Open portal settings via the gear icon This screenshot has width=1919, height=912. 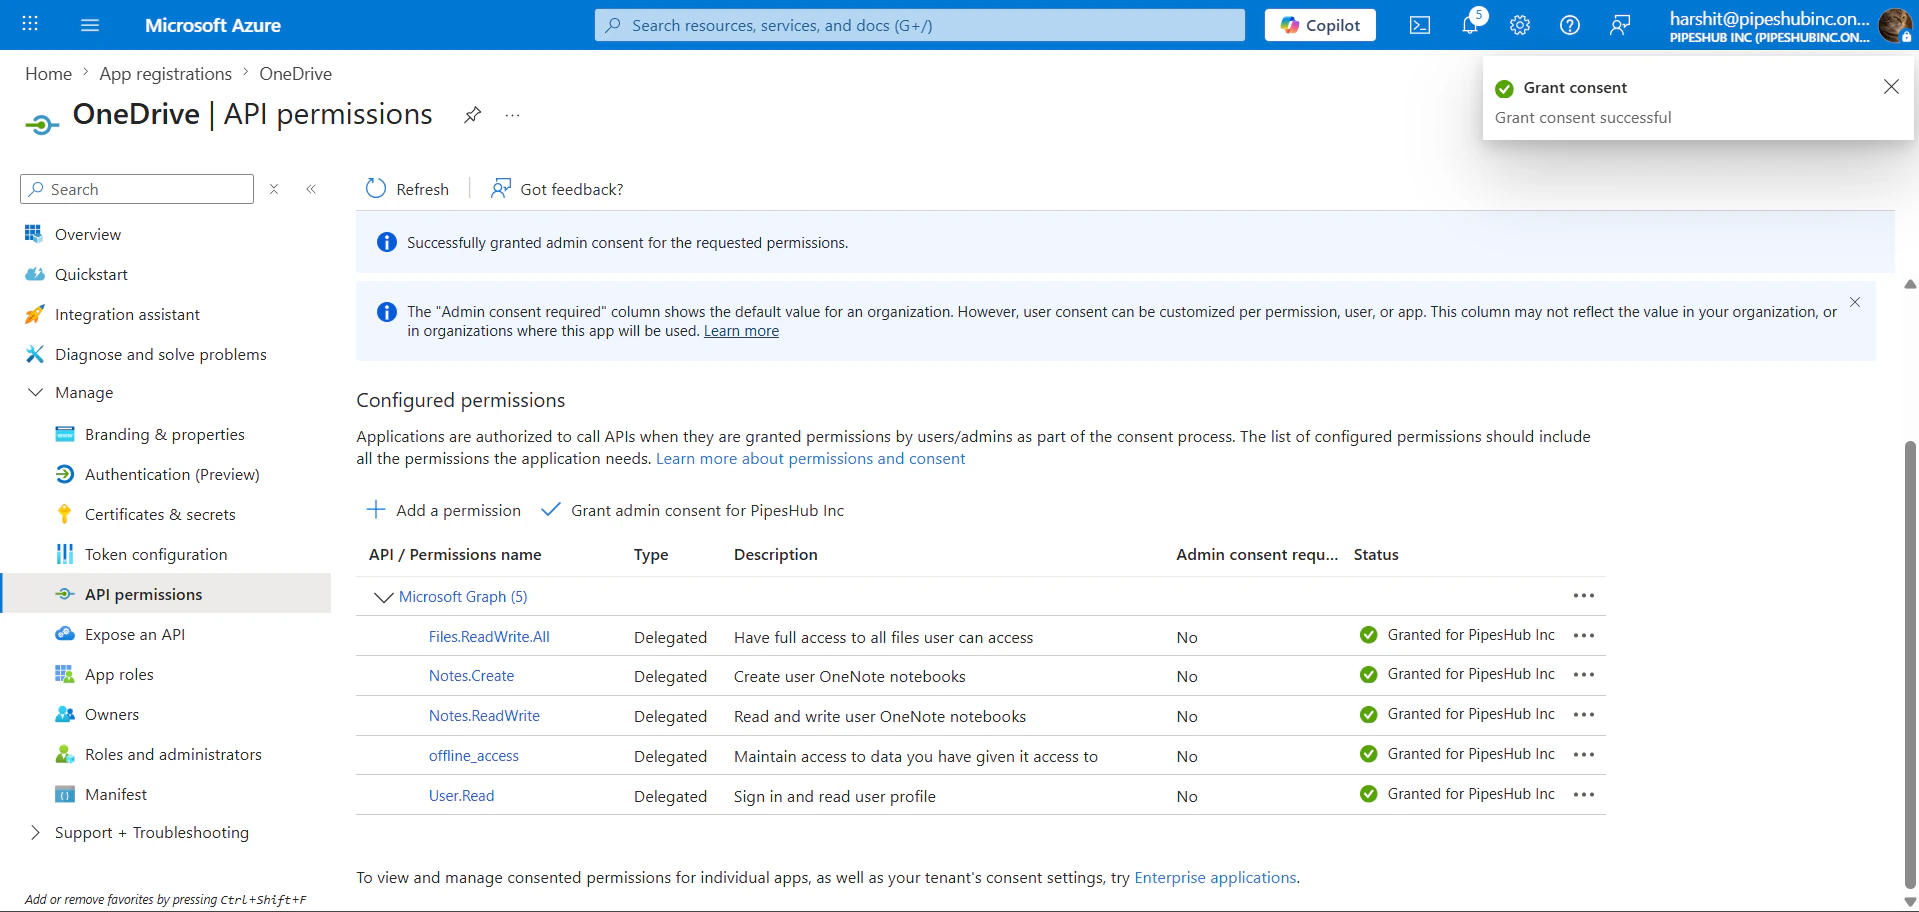[x=1519, y=25]
